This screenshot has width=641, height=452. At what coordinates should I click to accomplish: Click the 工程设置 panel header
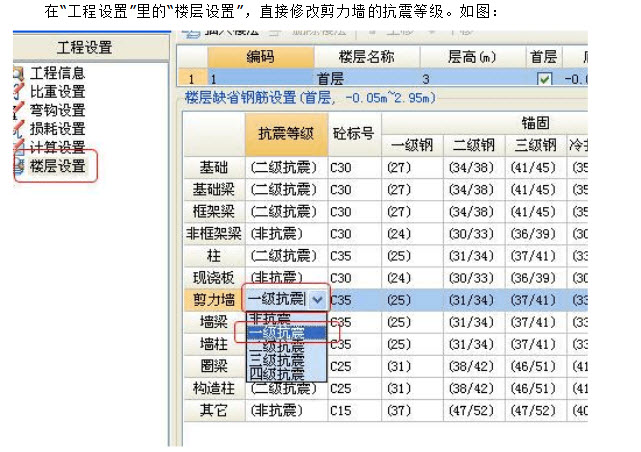[x=84, y=48]
